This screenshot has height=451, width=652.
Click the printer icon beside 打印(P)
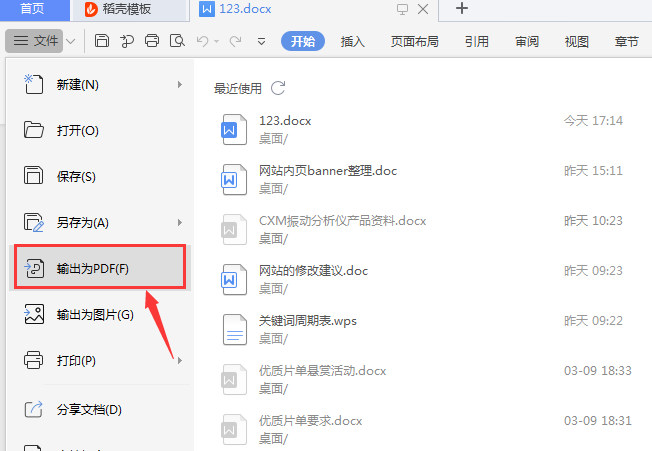point(33,360)
